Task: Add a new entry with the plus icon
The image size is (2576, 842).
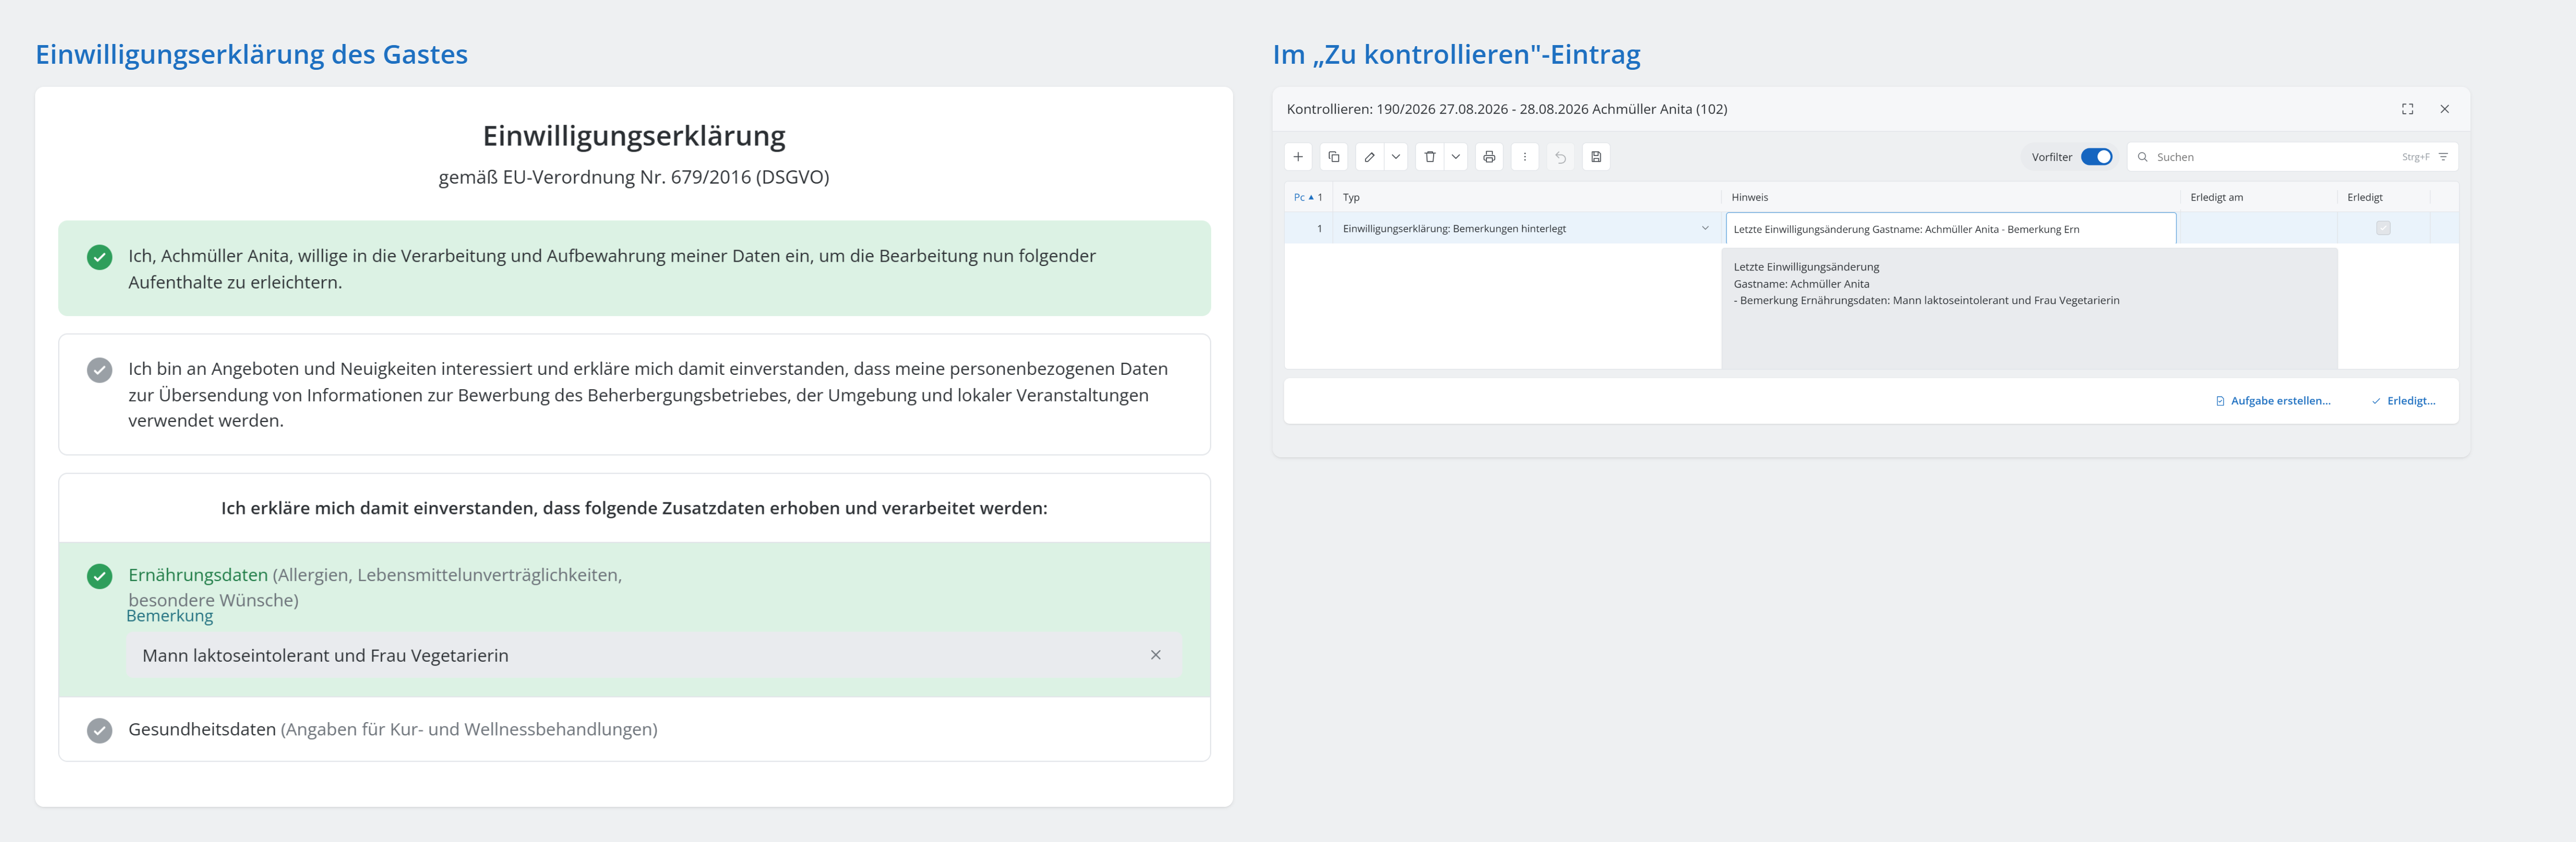Action: pos(1298,157)
